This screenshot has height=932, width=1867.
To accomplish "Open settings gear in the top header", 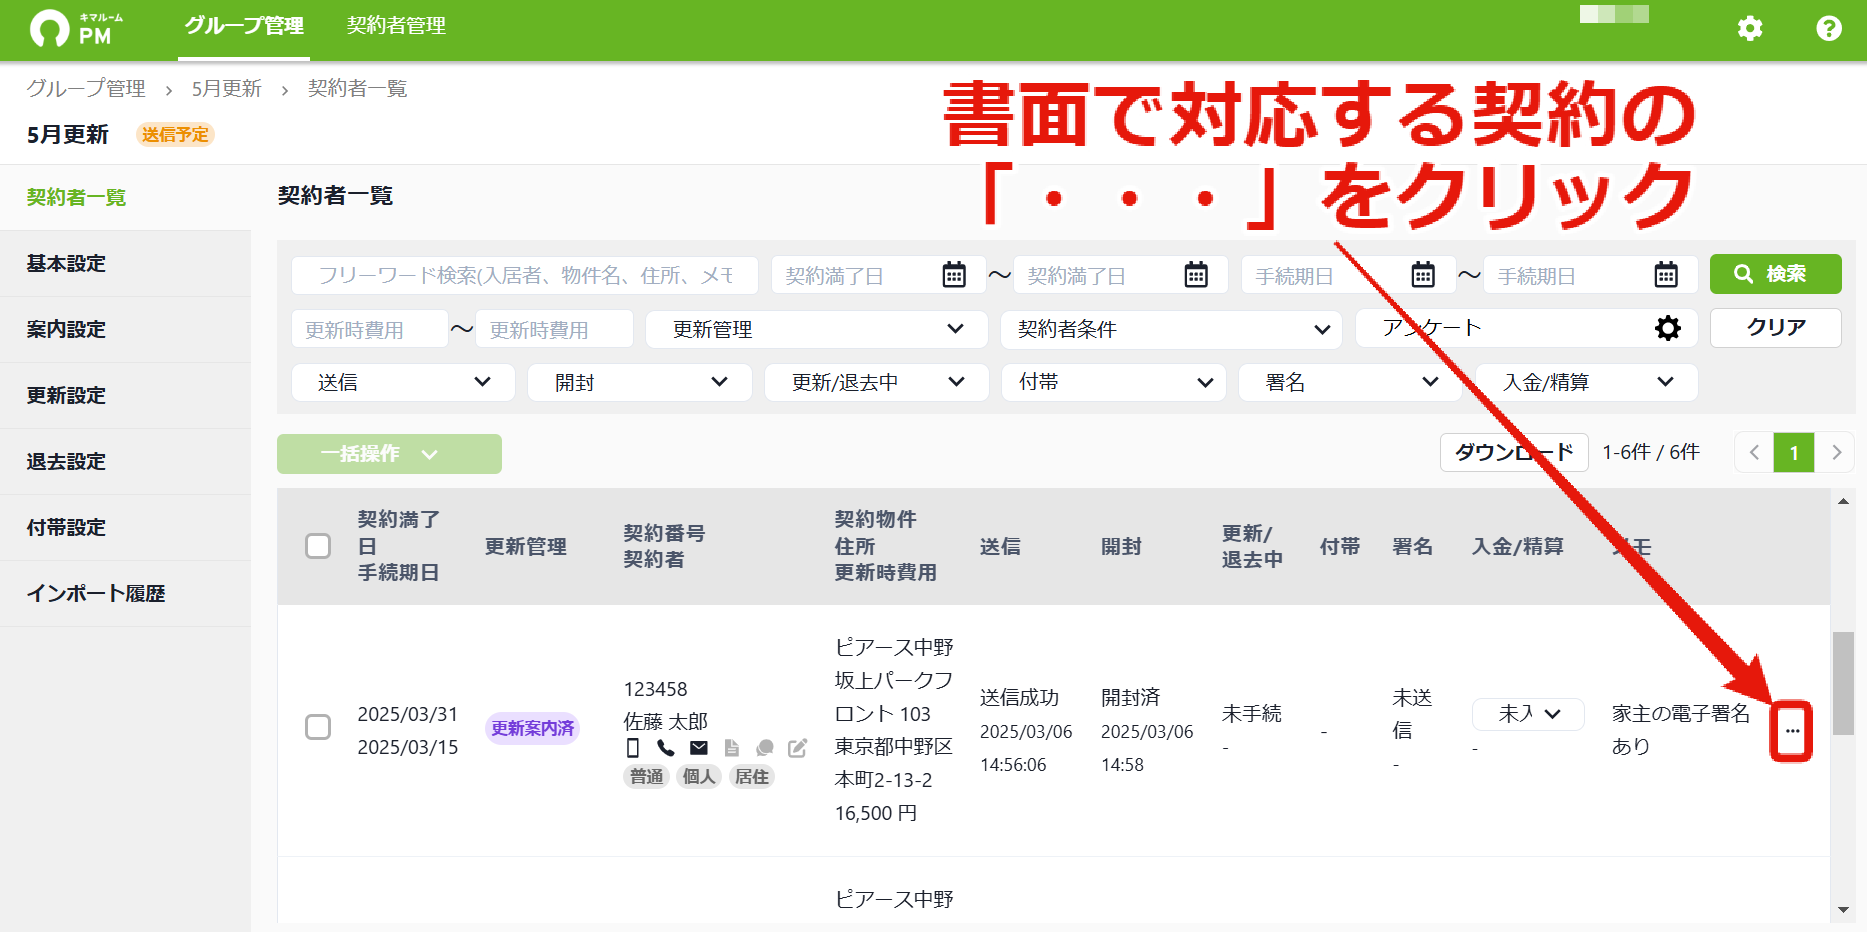I will (1750, 28).
